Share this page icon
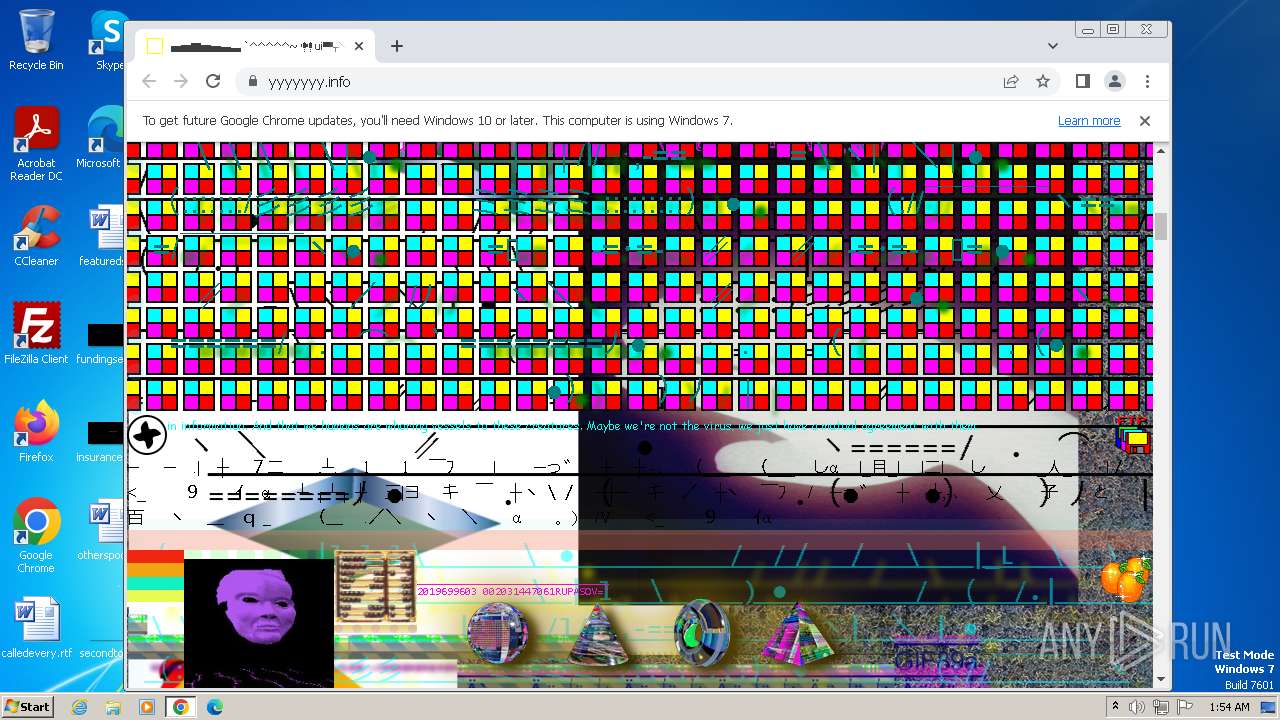The height and width of the screenshot is (720, 1280). click(1011, 82)
